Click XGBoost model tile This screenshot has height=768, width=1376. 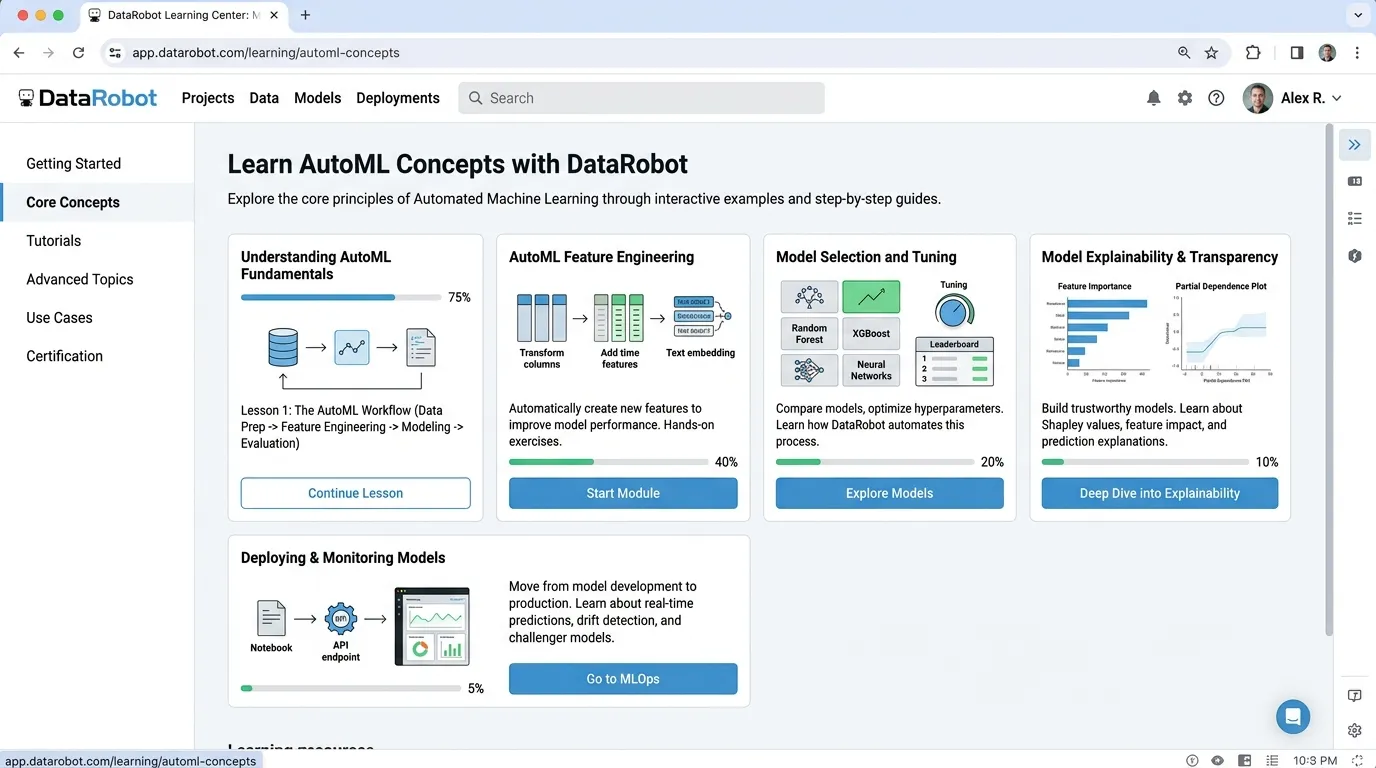(871, 334)
